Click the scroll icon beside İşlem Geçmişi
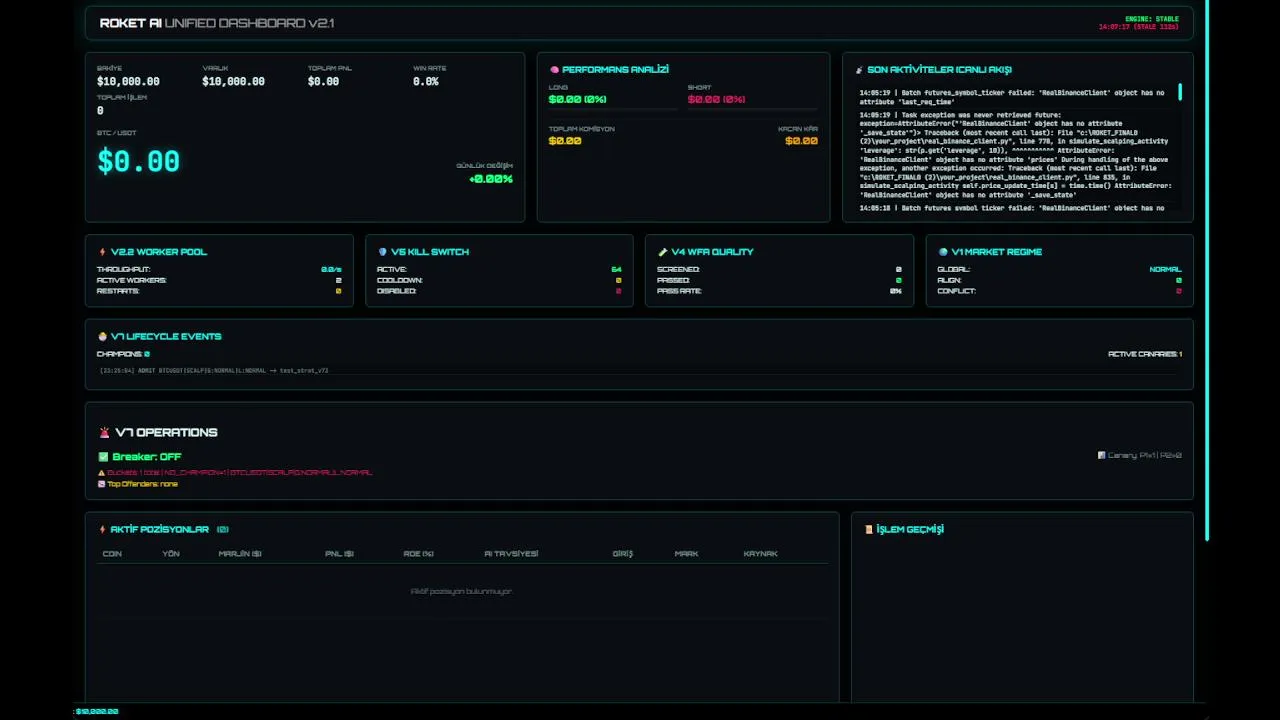The image size is (1280, 720). (x=868, y=529)
